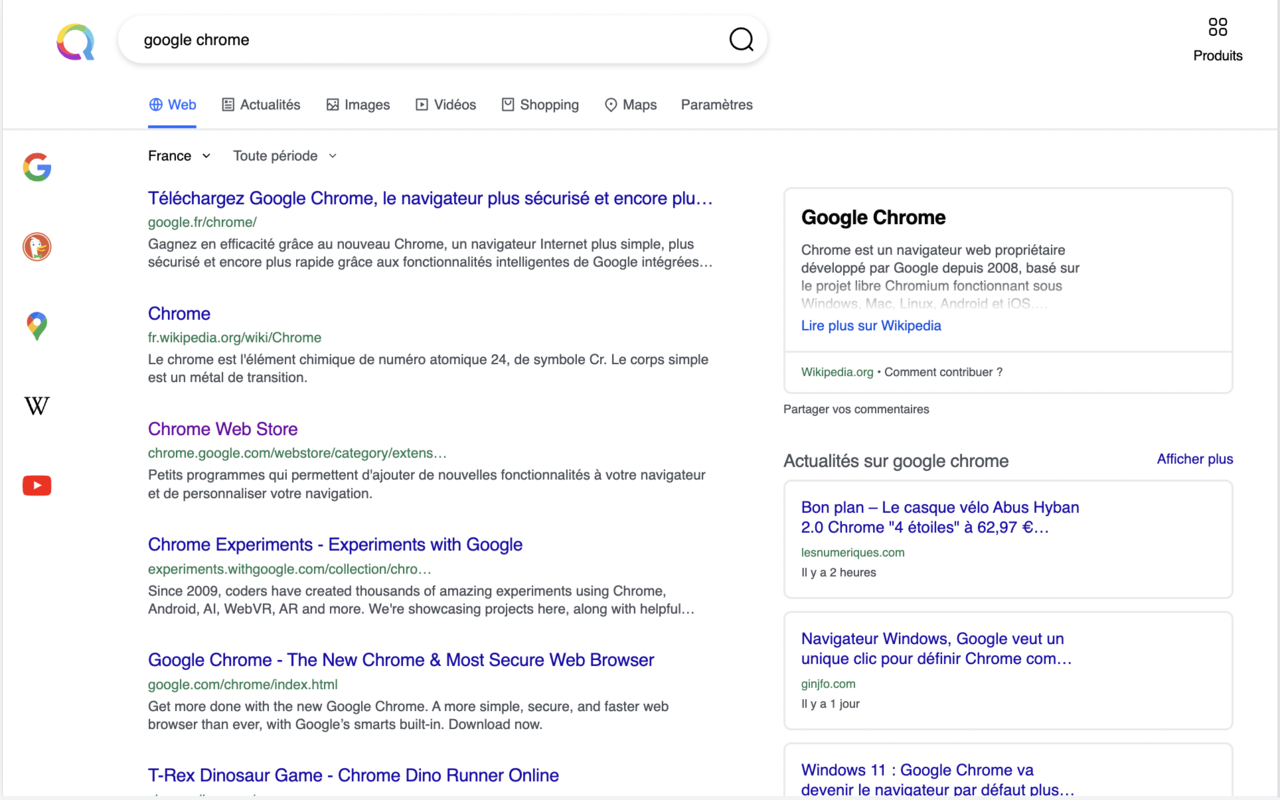
Task: Click the fr.wikipedia.org/wiki/Chrome URL
Action: 235,338
